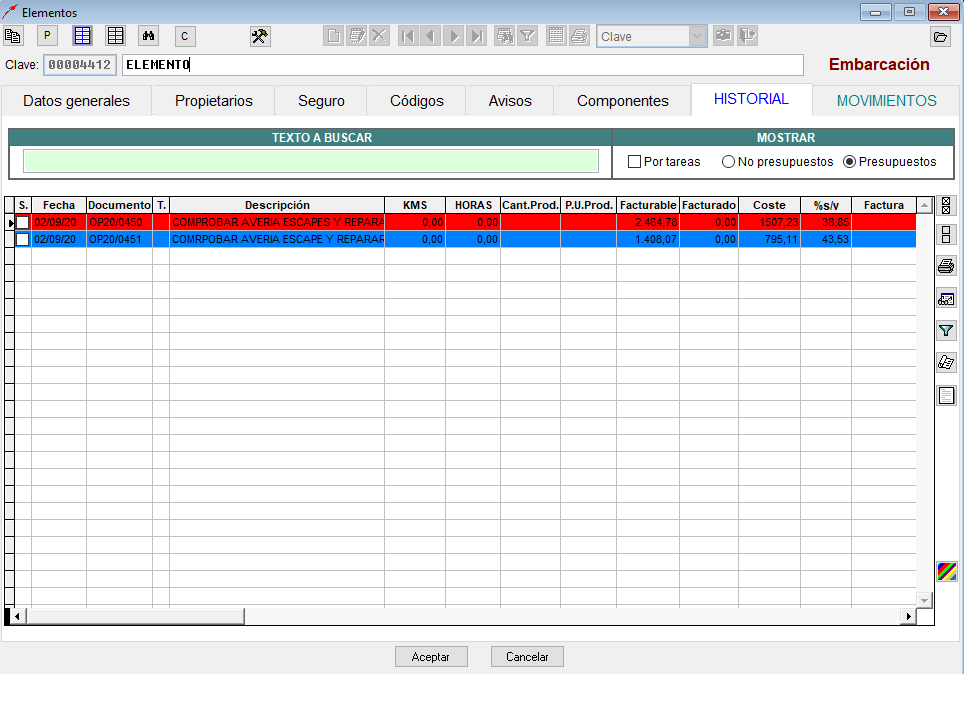Viewport: 965px width, 704px height.
Task: Click the second table grid icon
Action: pyautogui.click(x=116, y=36)
